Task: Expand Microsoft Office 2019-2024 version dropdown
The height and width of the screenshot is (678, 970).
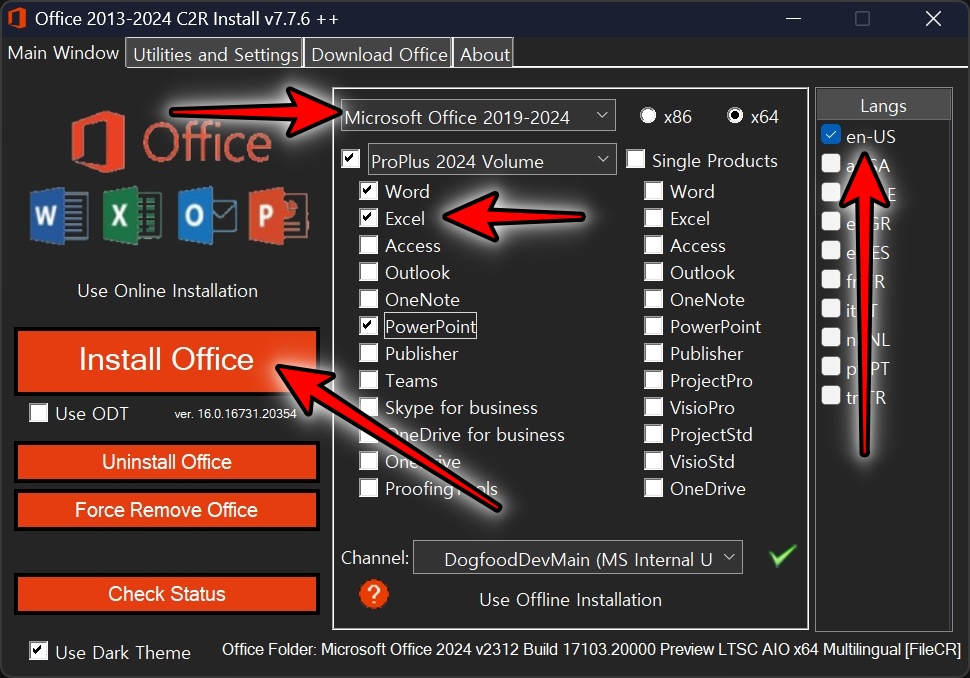Action: (478, 116)
